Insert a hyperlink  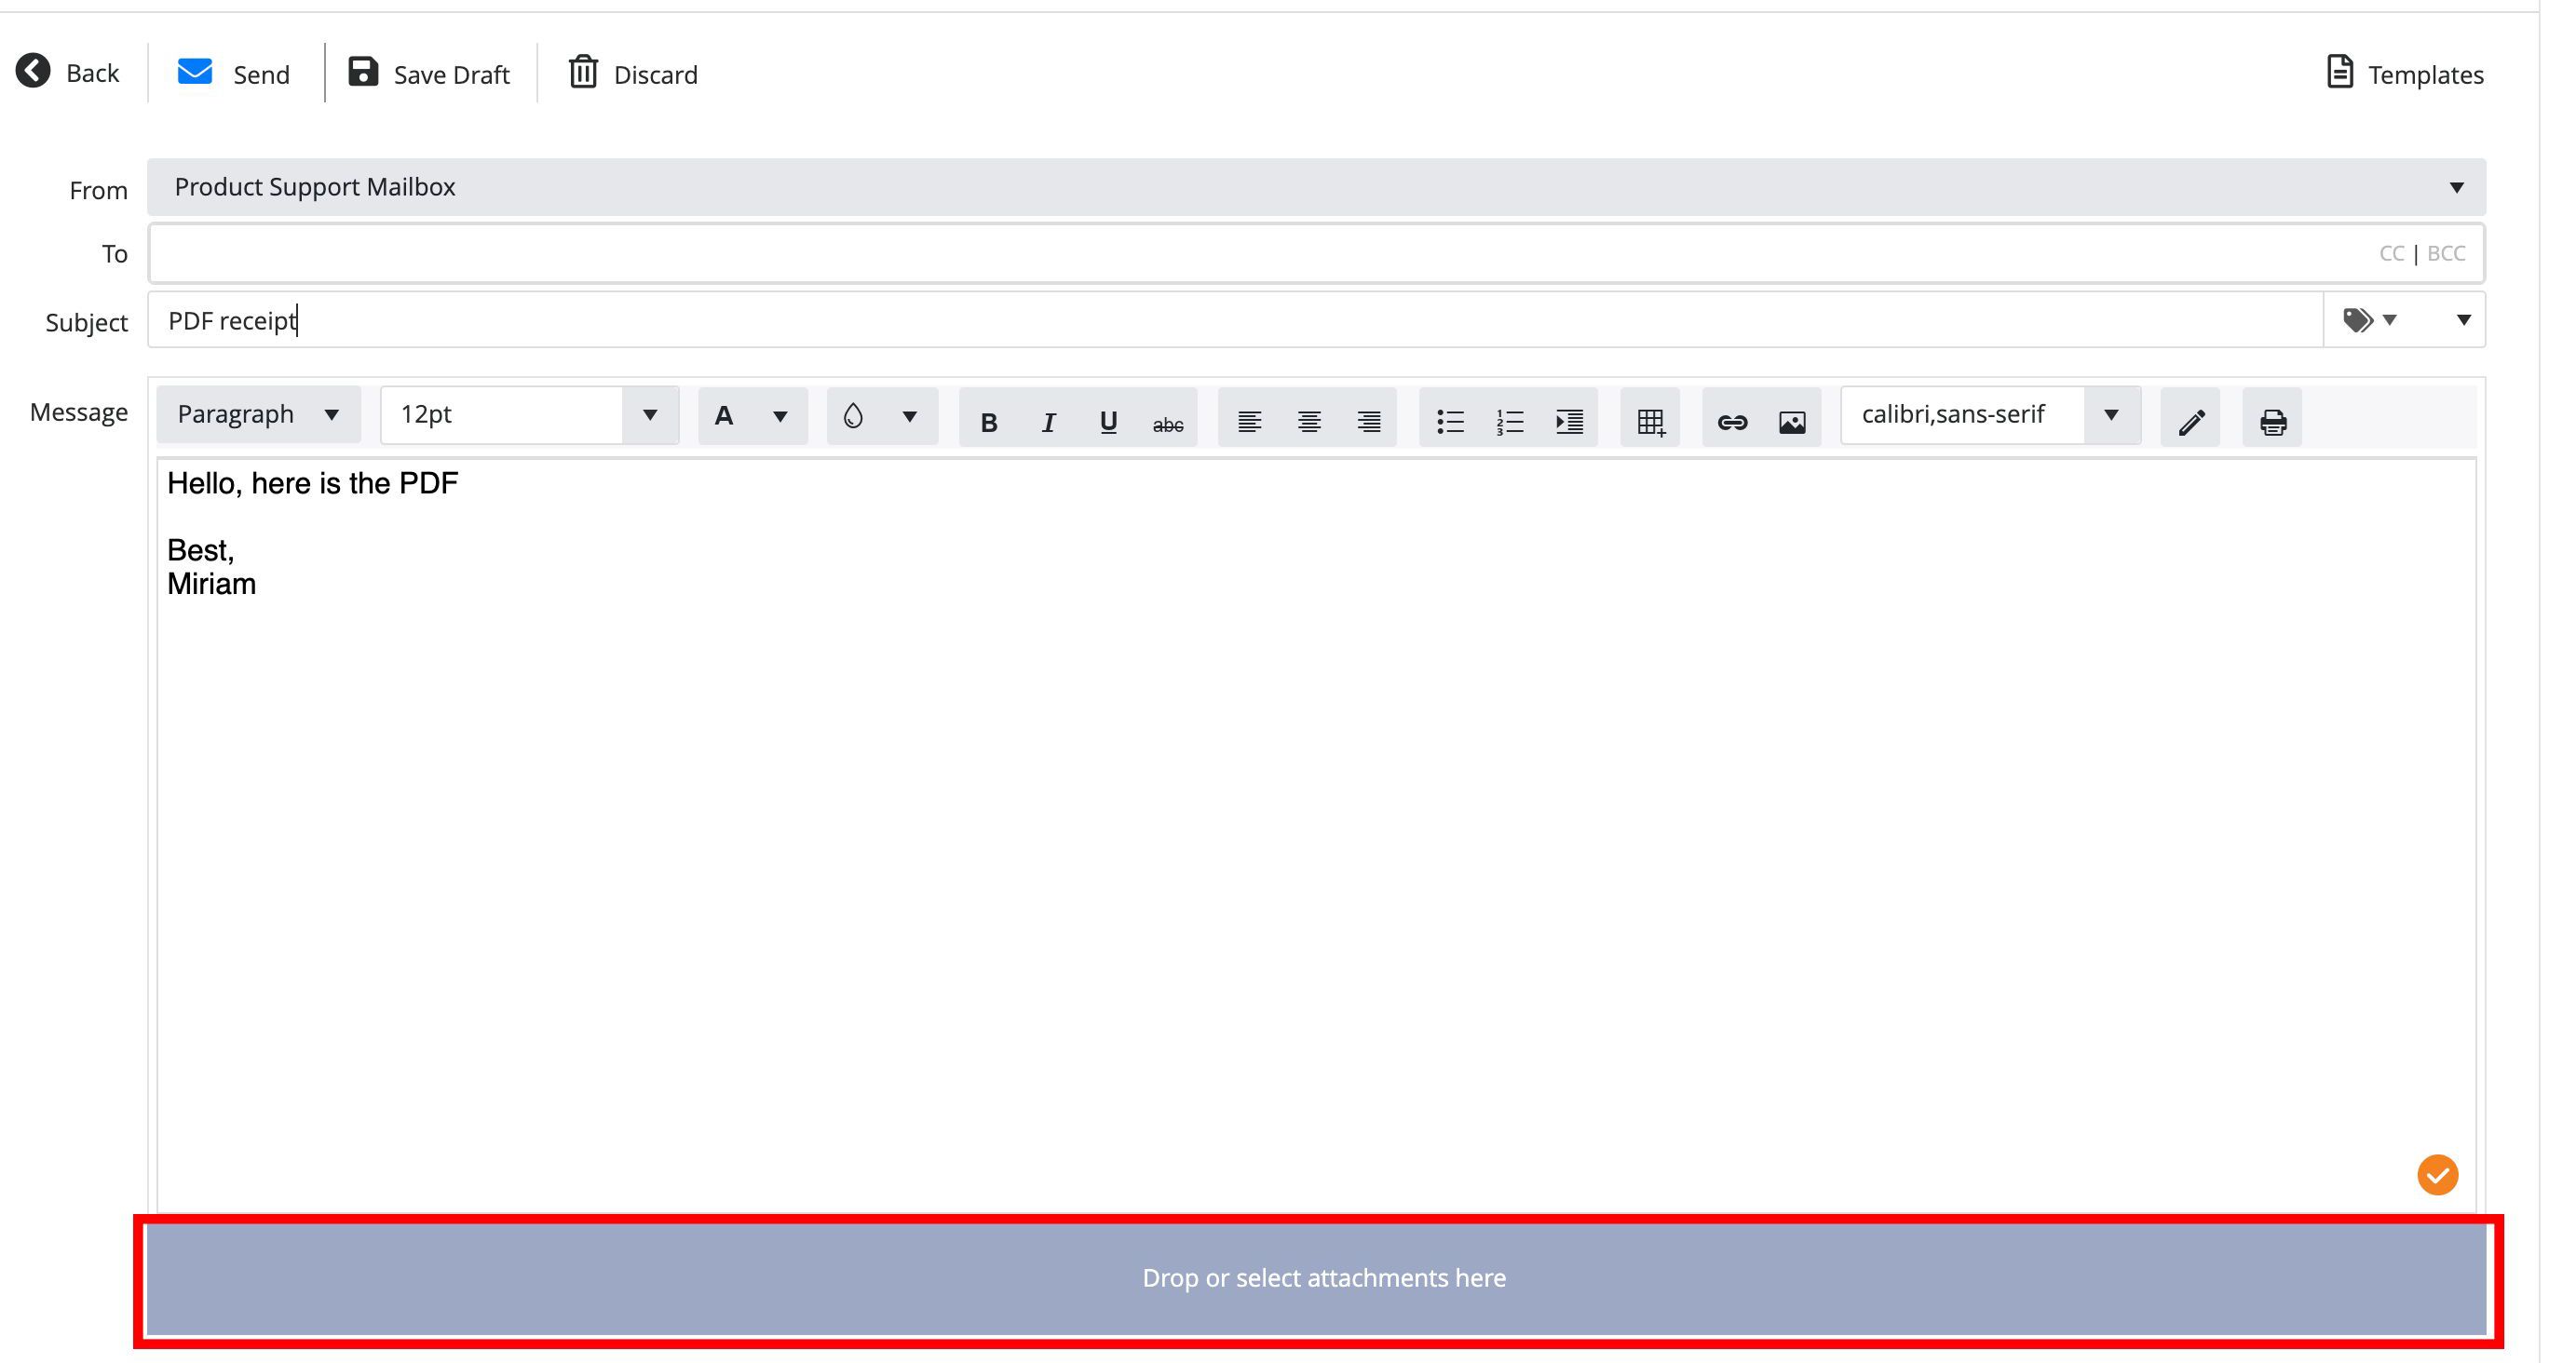click(1732, 422)
